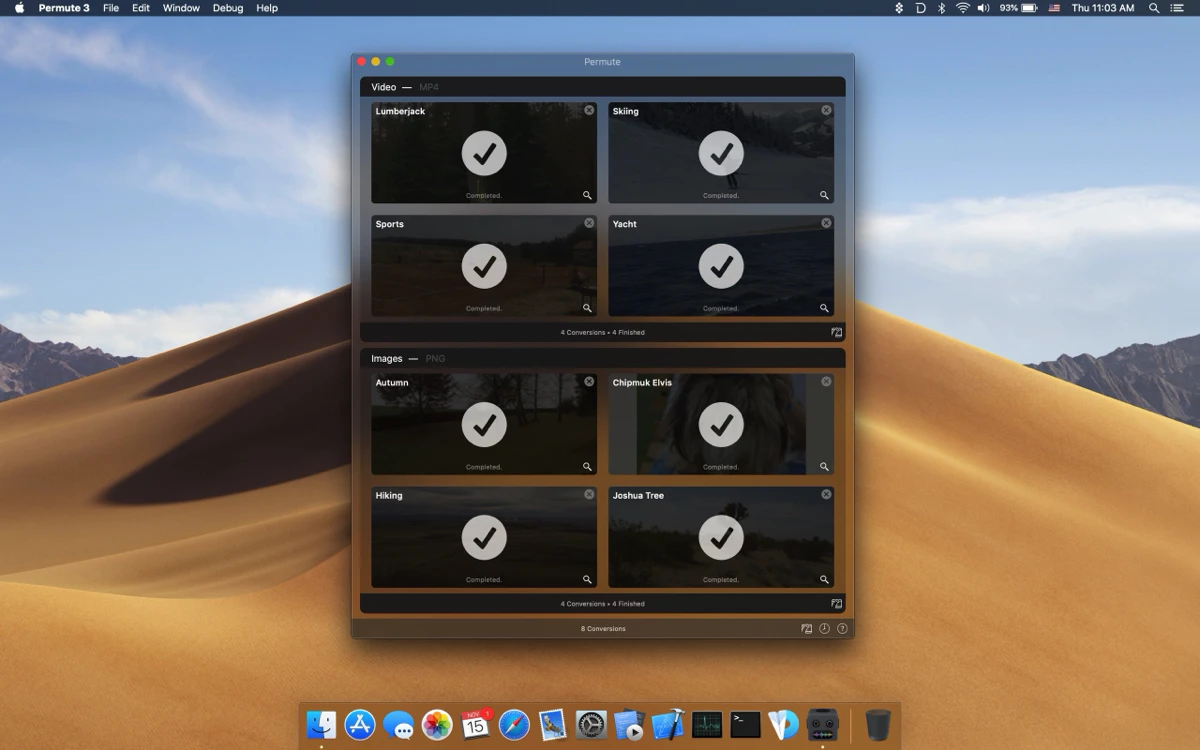Remove the Sports conversion with its X icon
Image resolution: width=1200 pixels, height=750 pixels.
point(589,223)
